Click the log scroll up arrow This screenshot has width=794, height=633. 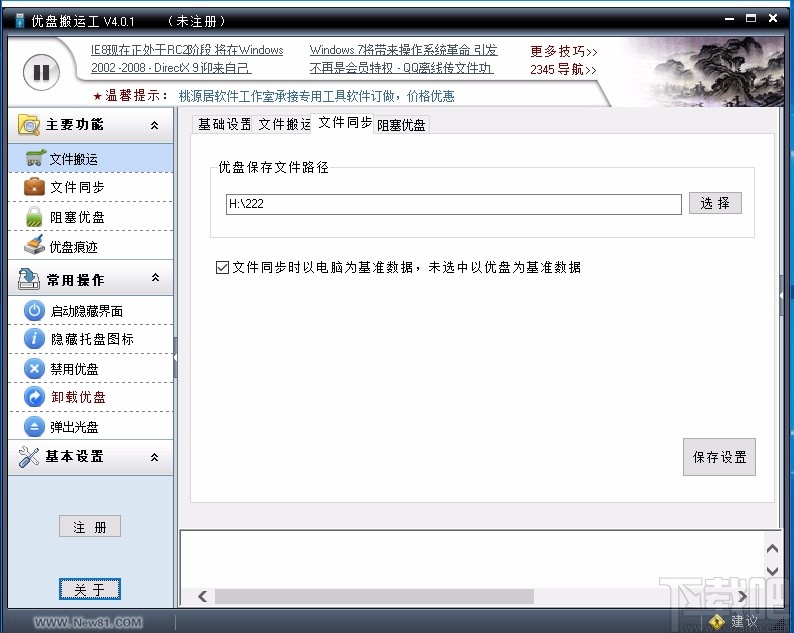772,548
